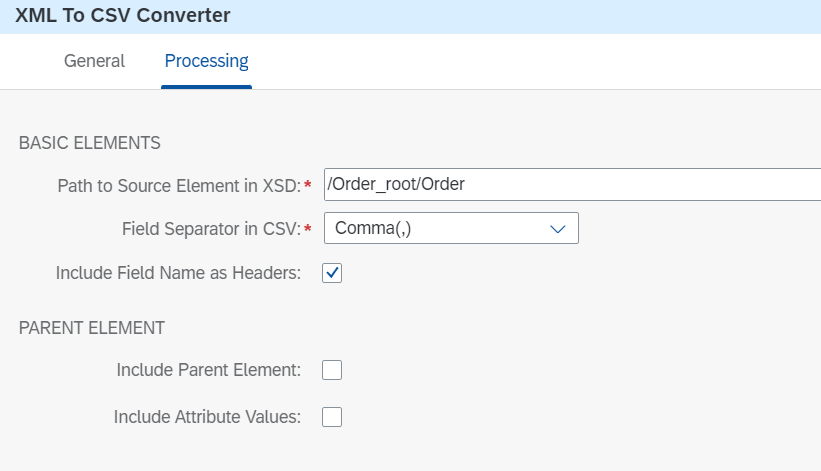
Task: Click the 'Include Attribute Values' label text
Action: pyautogui.click(x=207, y=417)
